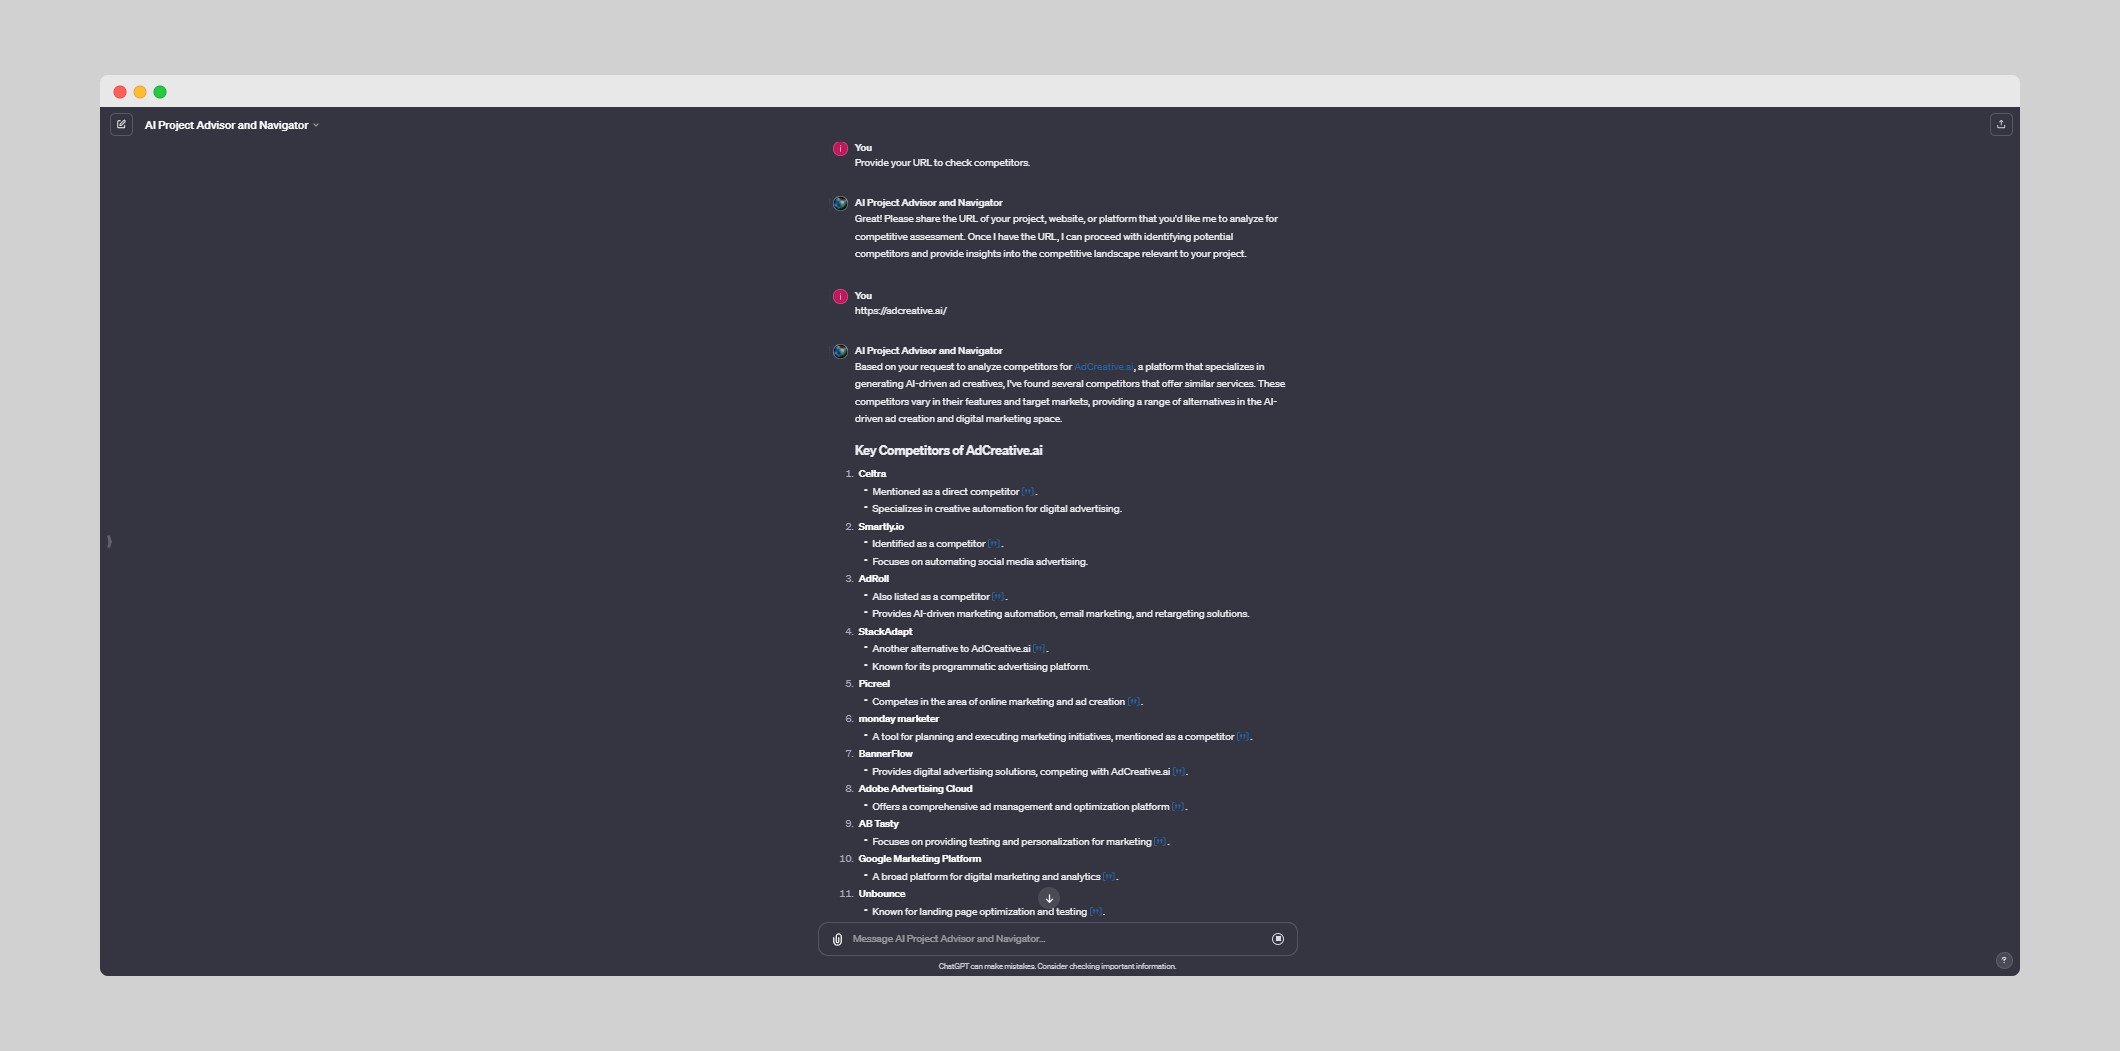Image resolution: width=2120 pixels, height=1051 pixels.
Task: Click the stop generating button
Action: 1277,939
